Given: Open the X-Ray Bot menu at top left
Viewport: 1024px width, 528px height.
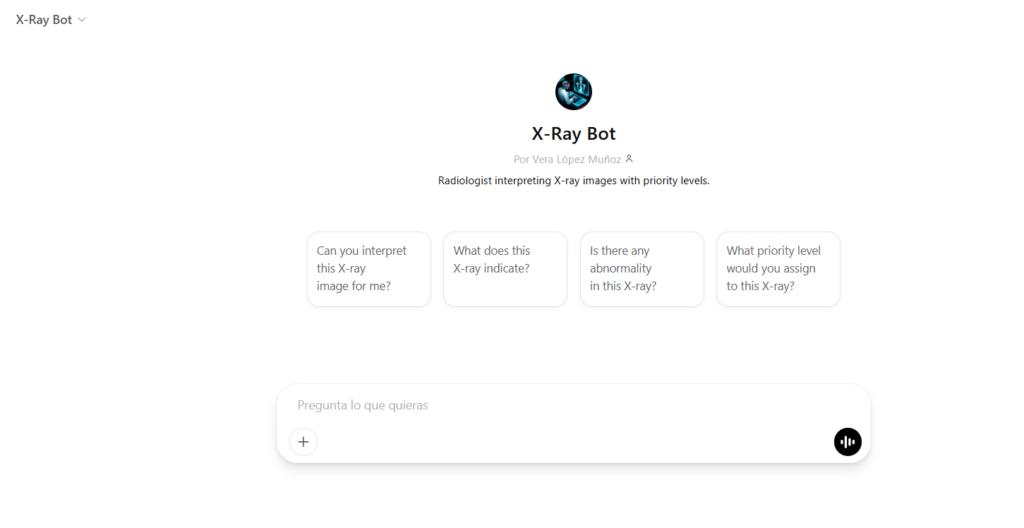Looking at the screenshot, I should [51, 20].
